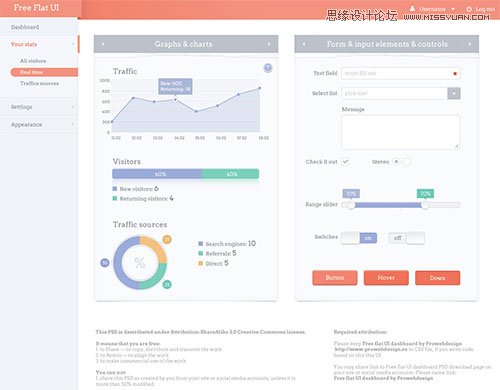Click the Log out link
The width and height of the screenshot is (500, 390).
pyautogui.click(x=485, y=9)
